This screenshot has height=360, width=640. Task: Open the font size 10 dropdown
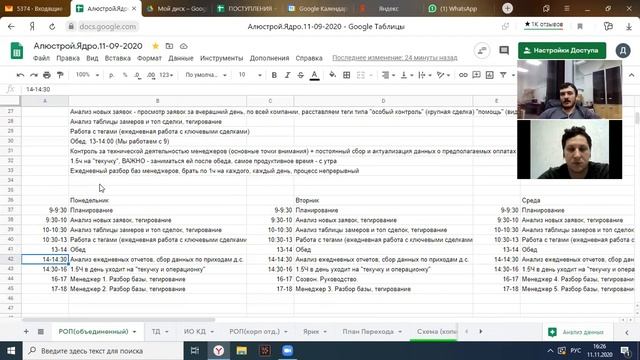click(x=250, y=75)
